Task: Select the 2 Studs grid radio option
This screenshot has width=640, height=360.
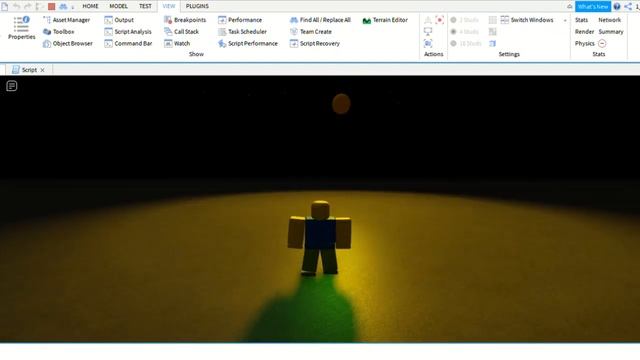Action: 464,20
